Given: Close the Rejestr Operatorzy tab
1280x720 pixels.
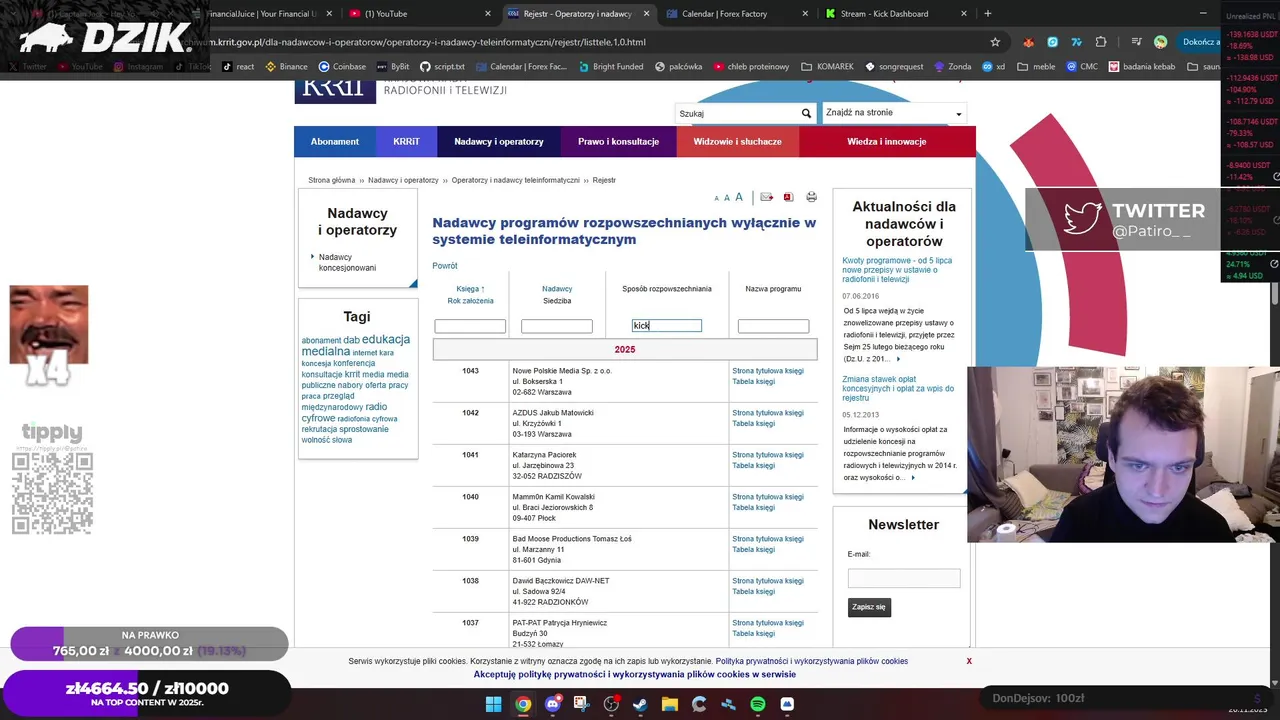Looking at the screenshot, I should (x=646, y=13).
